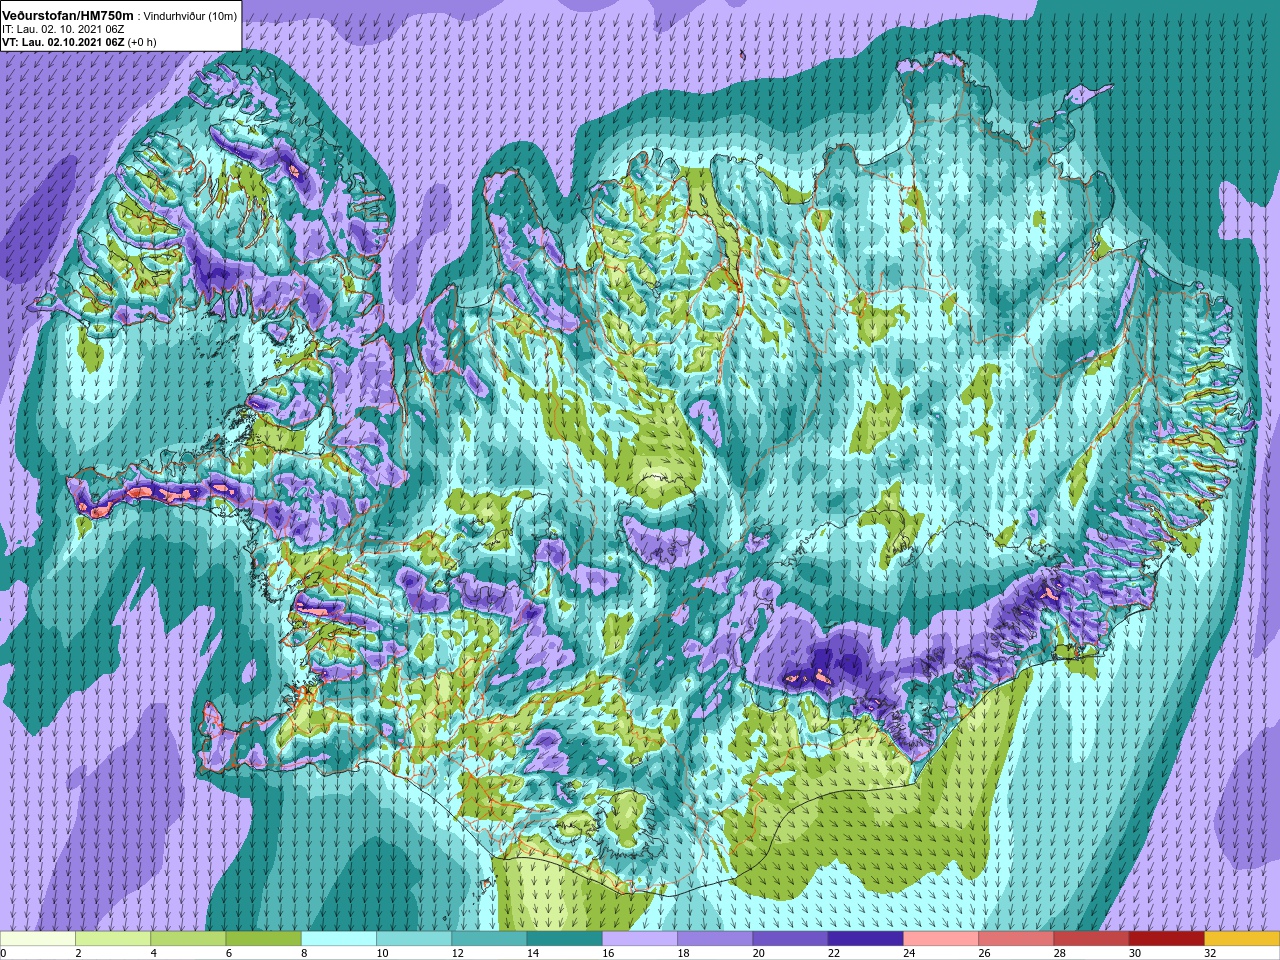Select the salmon 26–28 legend swatch
The height and width of the screenshot is (960, 1280).
pos(1016,939)
